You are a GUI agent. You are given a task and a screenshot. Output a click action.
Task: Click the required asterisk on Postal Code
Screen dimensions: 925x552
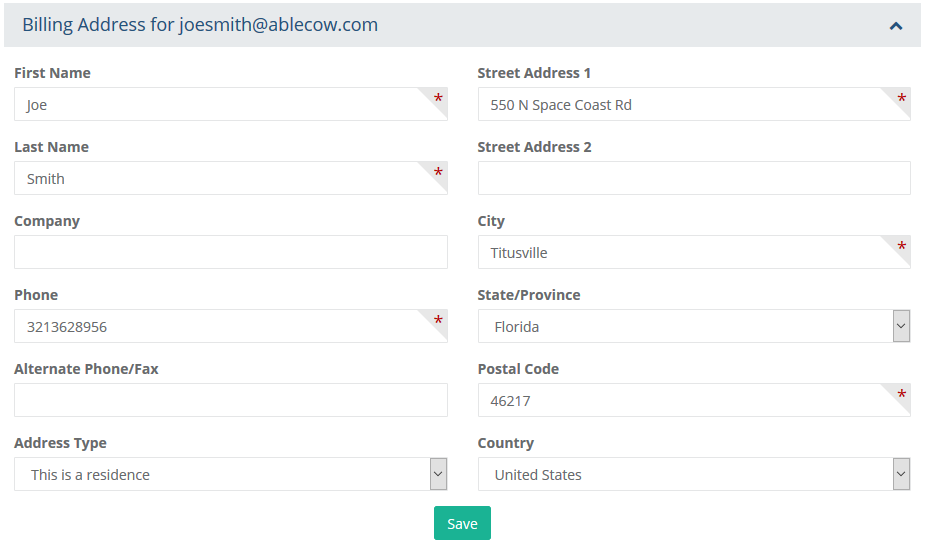pos(901,394)
